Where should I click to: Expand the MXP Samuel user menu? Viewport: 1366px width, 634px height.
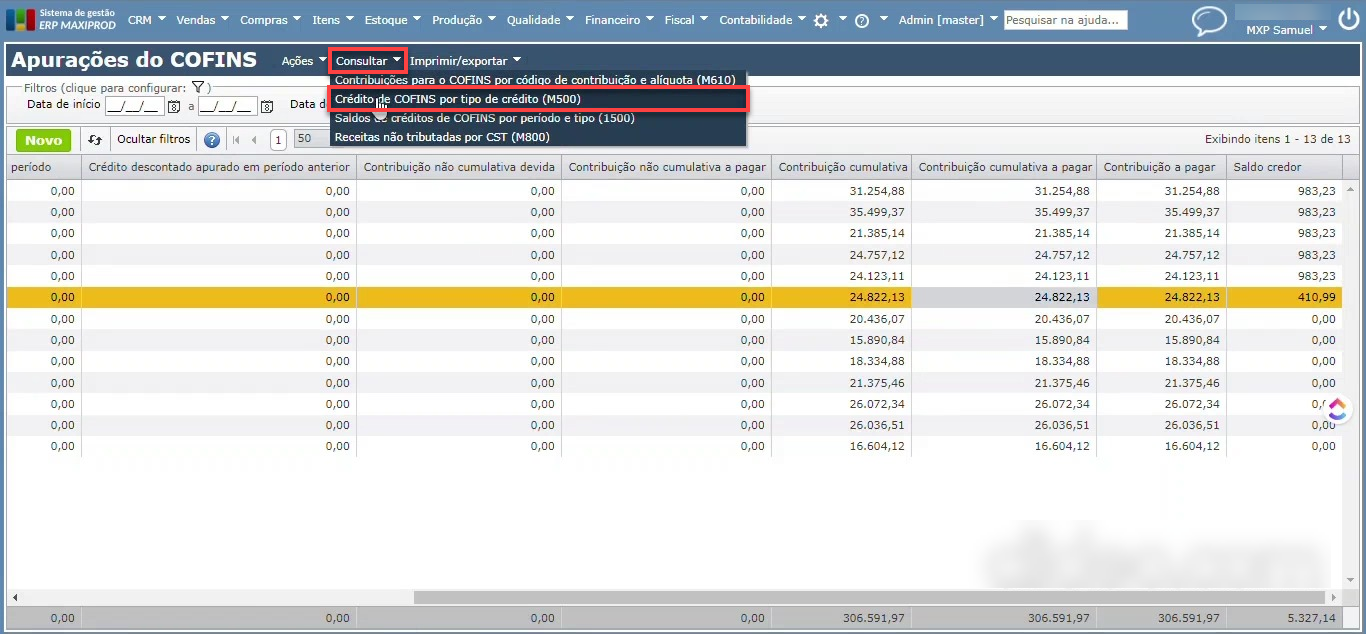click(1286, 30)
